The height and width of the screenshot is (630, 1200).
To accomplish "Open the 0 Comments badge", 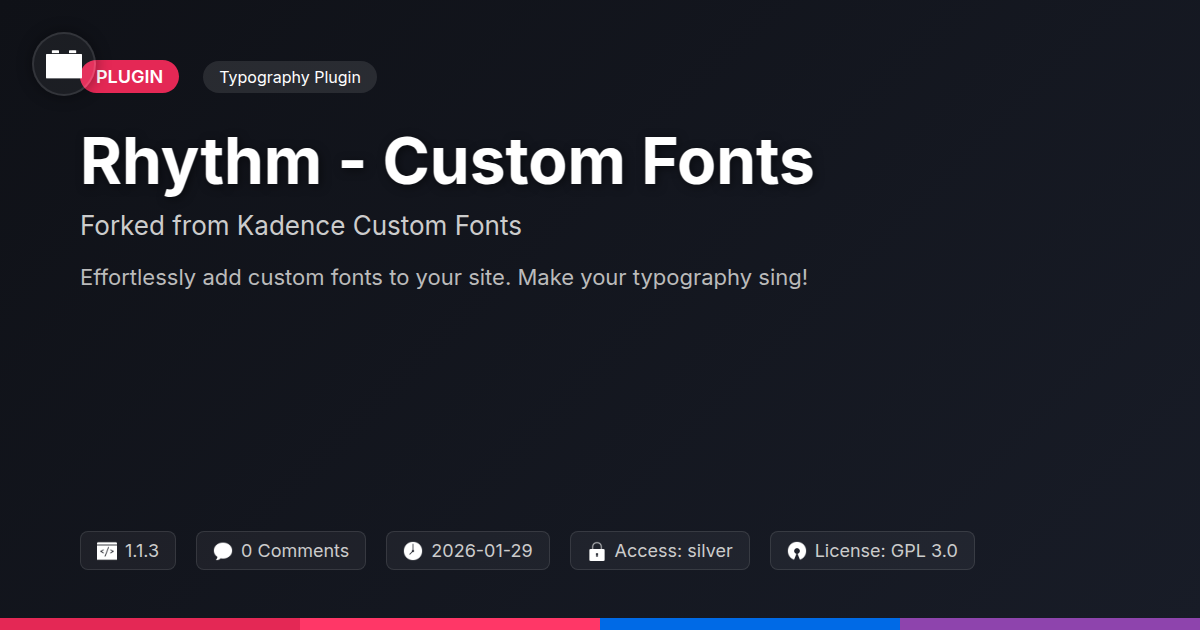I will (281, 551).
